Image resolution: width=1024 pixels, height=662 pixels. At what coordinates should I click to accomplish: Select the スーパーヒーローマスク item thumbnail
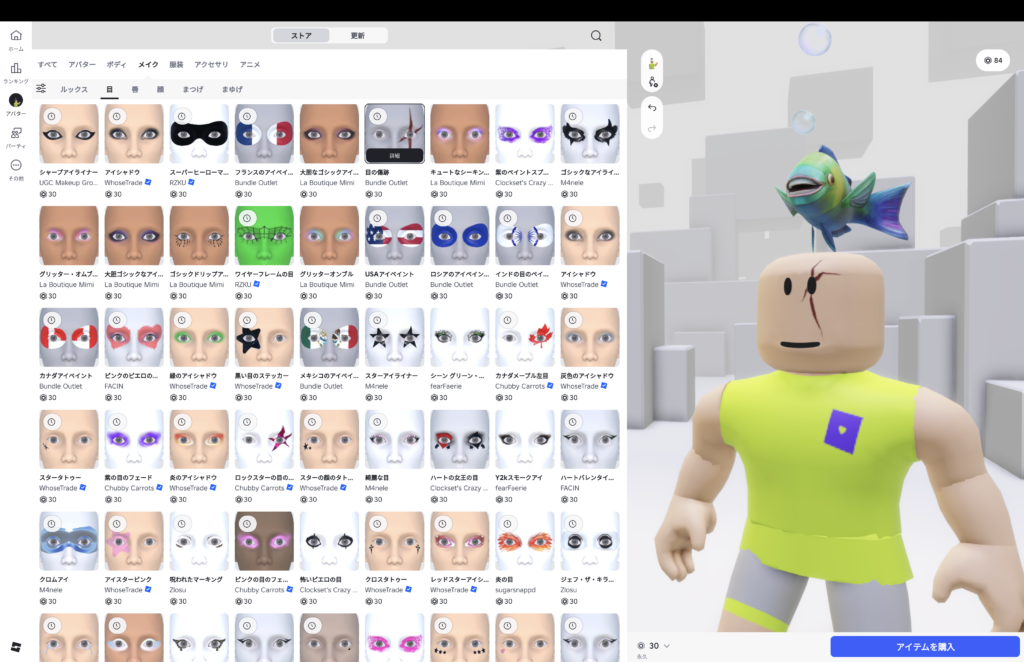click(199, 133)
